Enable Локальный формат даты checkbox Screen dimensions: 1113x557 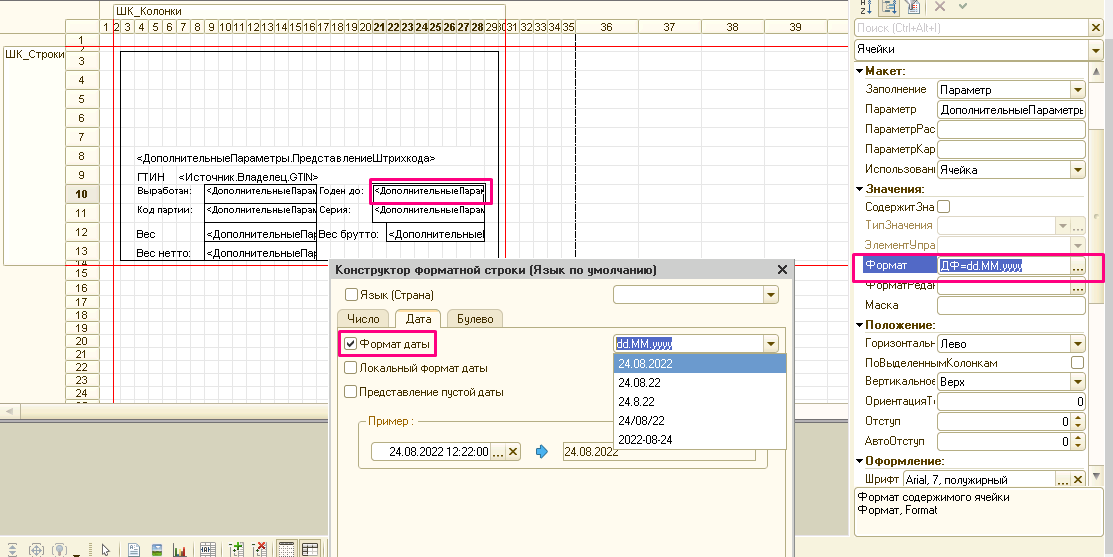(x=351, y=368)
